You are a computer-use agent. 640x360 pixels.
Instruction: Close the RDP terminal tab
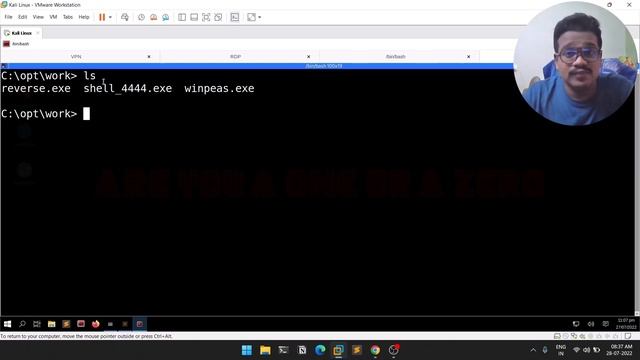(309, 57)
